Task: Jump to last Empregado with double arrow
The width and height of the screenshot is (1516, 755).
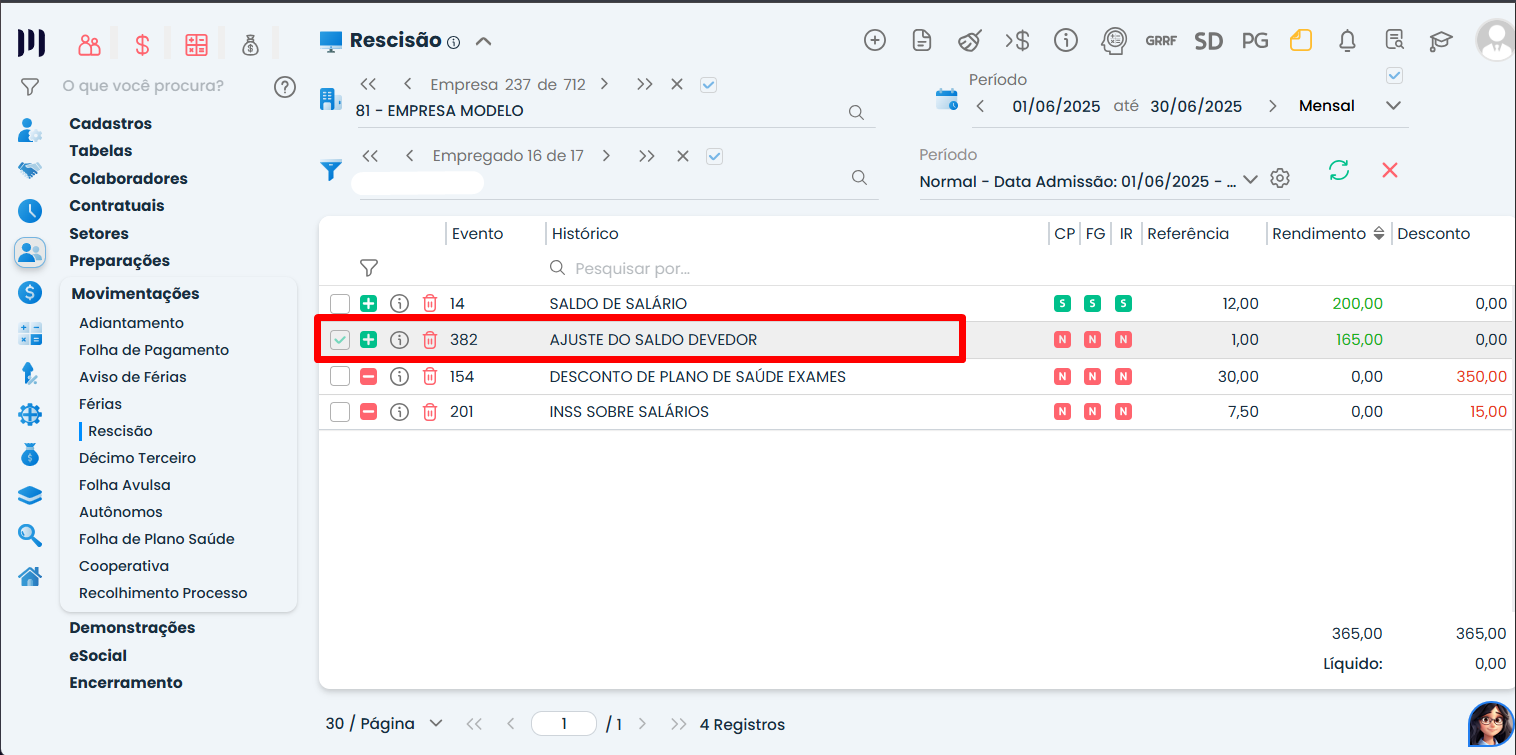Action: [x=647, y=156]
